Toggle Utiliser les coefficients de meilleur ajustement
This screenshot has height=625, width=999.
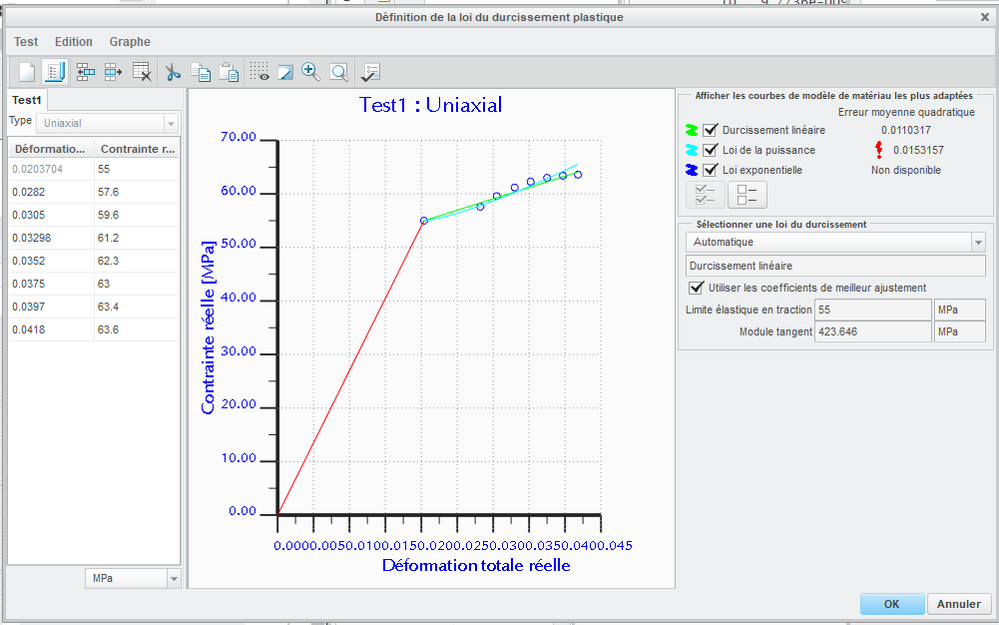pos(696,288)
